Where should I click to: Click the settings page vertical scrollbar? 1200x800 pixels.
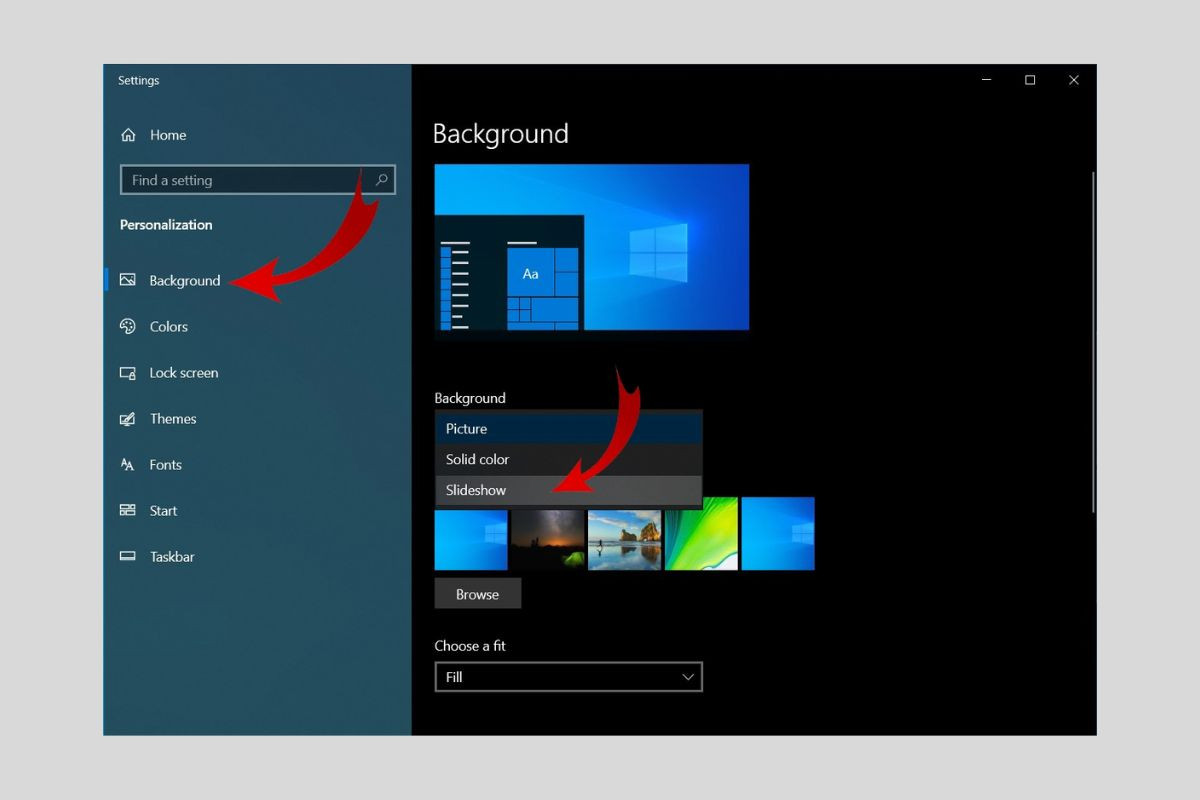pyautogui.click(x=1093, y=342)
